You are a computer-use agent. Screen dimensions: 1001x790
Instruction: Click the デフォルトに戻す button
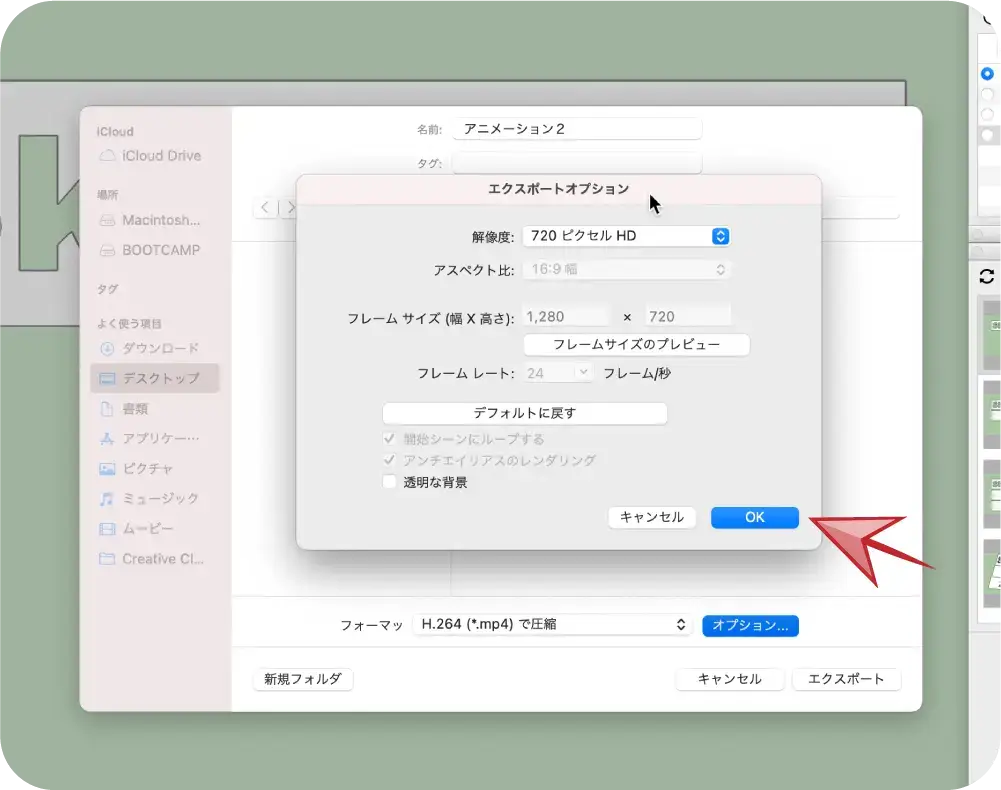coord(524,413)
